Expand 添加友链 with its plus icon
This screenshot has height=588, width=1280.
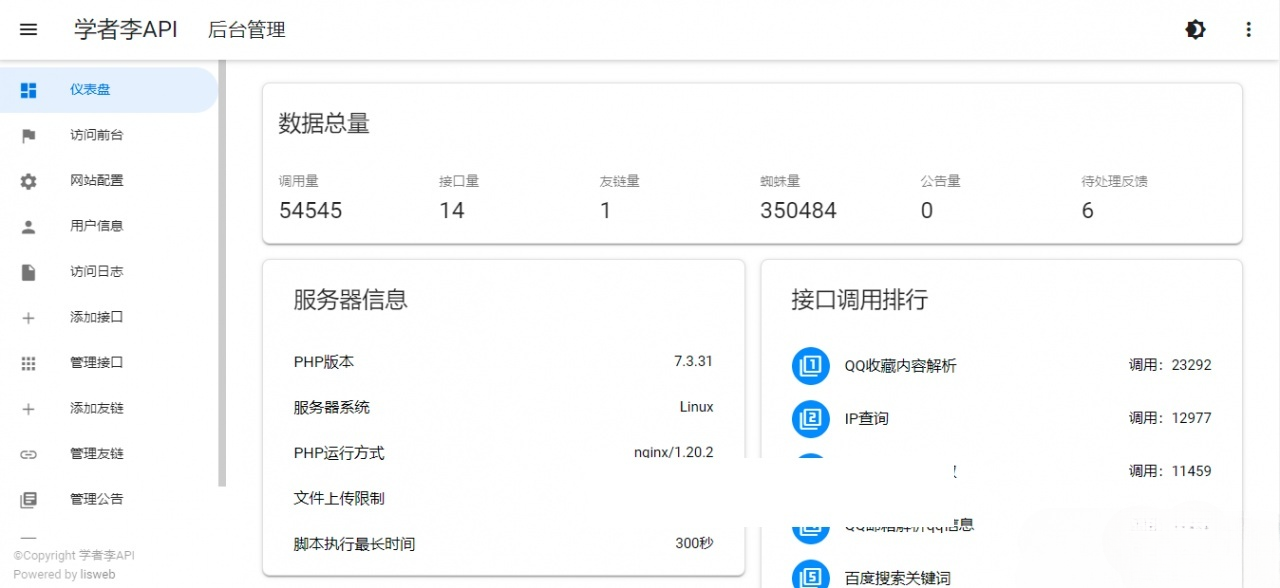[x=28, y=408]
